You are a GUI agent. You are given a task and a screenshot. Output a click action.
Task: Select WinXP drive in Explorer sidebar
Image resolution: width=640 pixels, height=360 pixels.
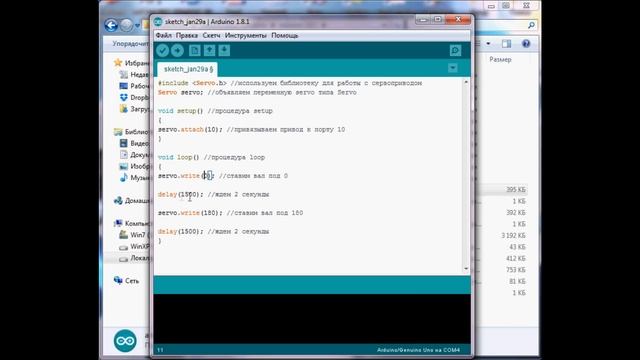[x=134, y=247]
